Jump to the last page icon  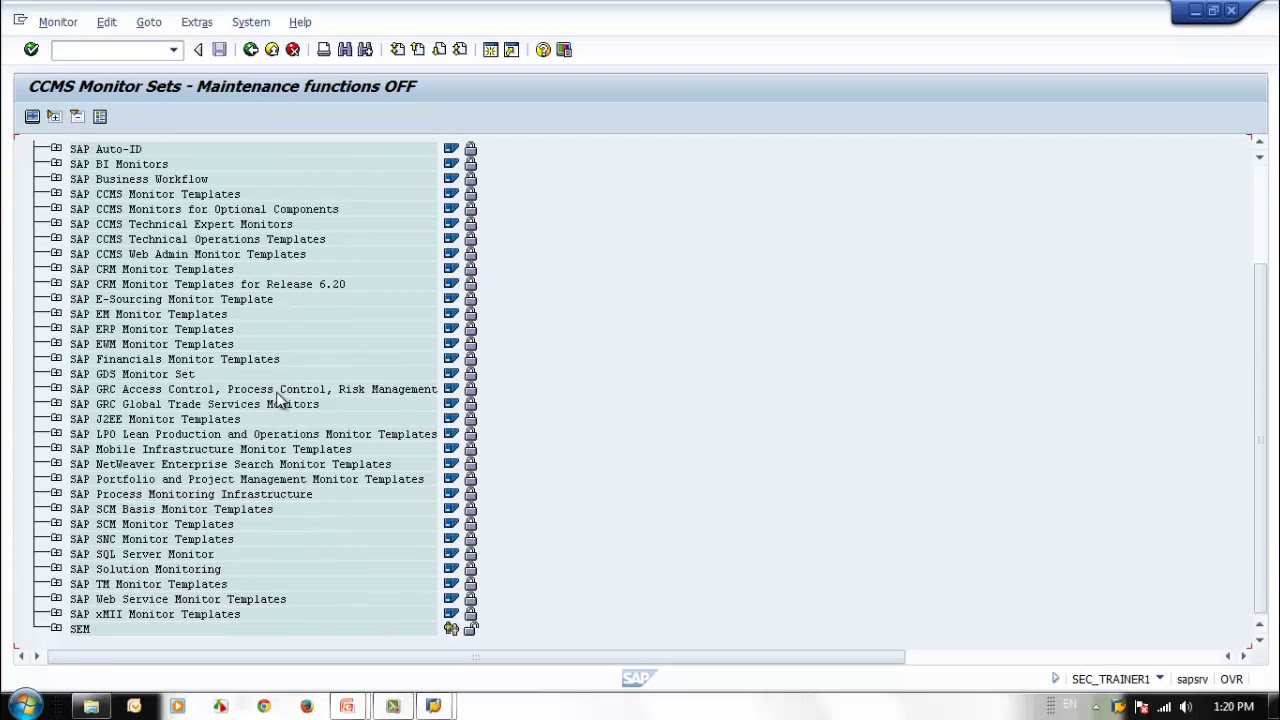(460, 50)
